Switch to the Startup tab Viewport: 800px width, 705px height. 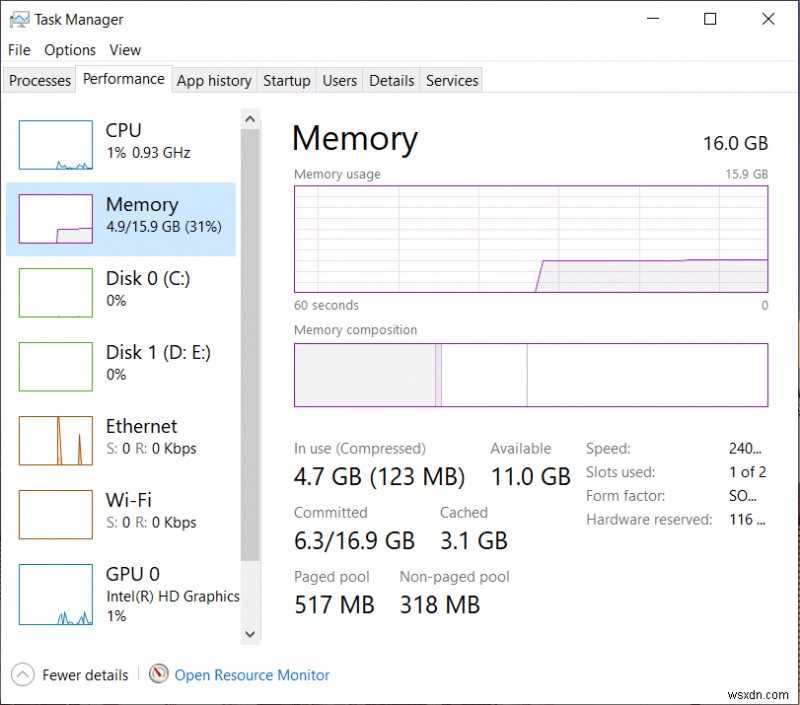pos(287,81)
